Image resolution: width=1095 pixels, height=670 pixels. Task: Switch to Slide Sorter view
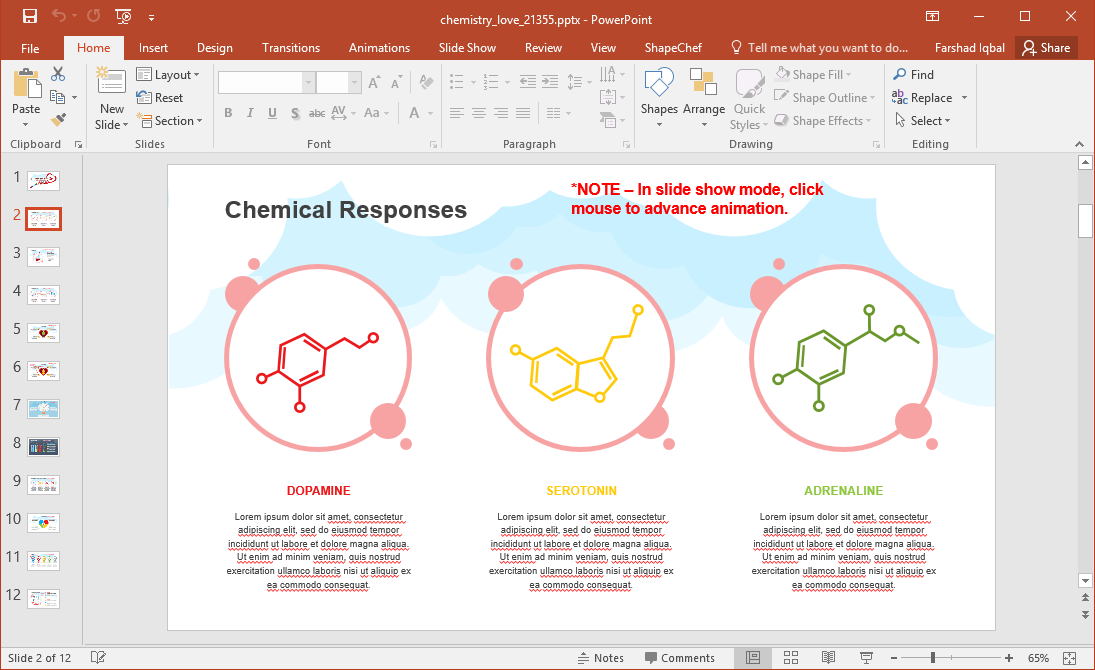790,658
